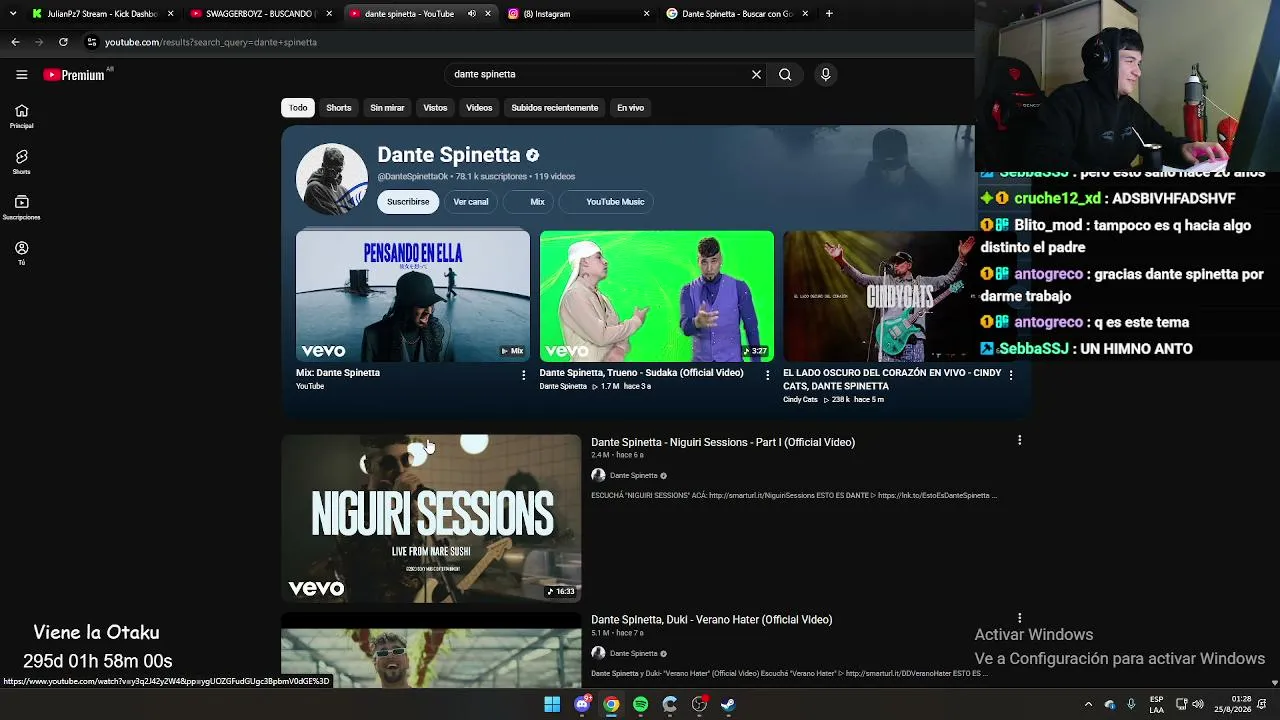
Task: Open Niguiri Sessions - Part I title link
Action: 723,442
